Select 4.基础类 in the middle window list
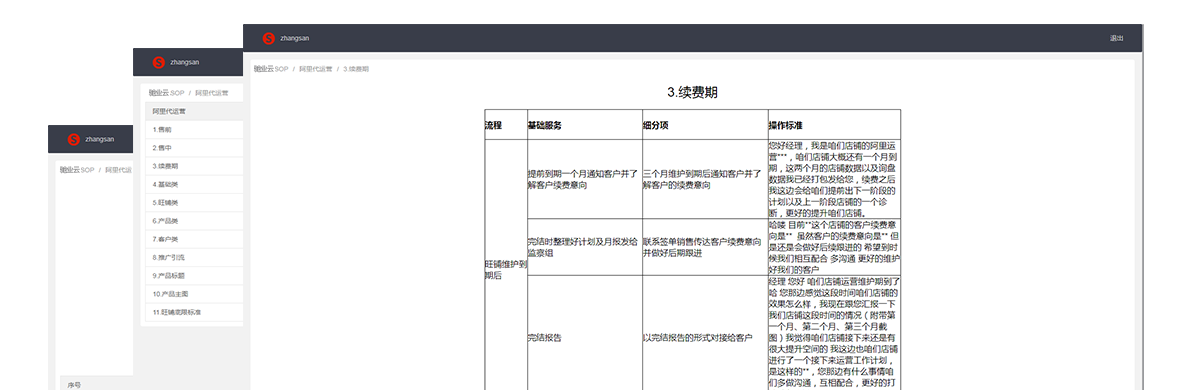The image size is (1202, 390). [x=194, y=184]
